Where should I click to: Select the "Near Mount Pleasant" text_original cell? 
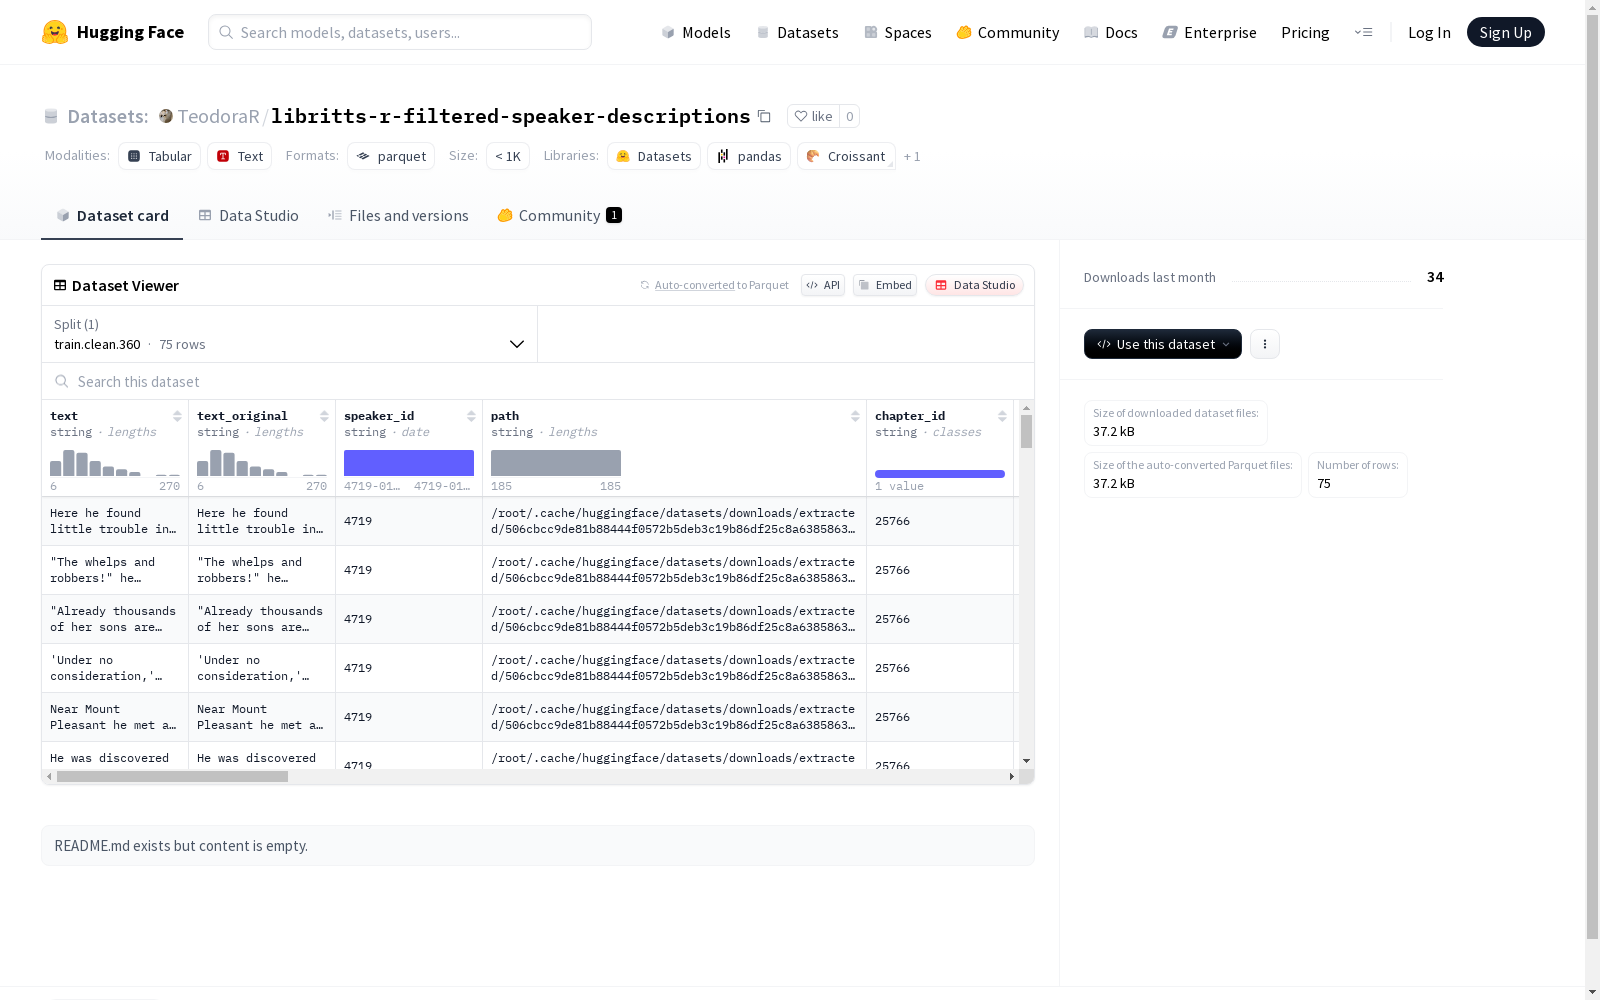[262, 717]
